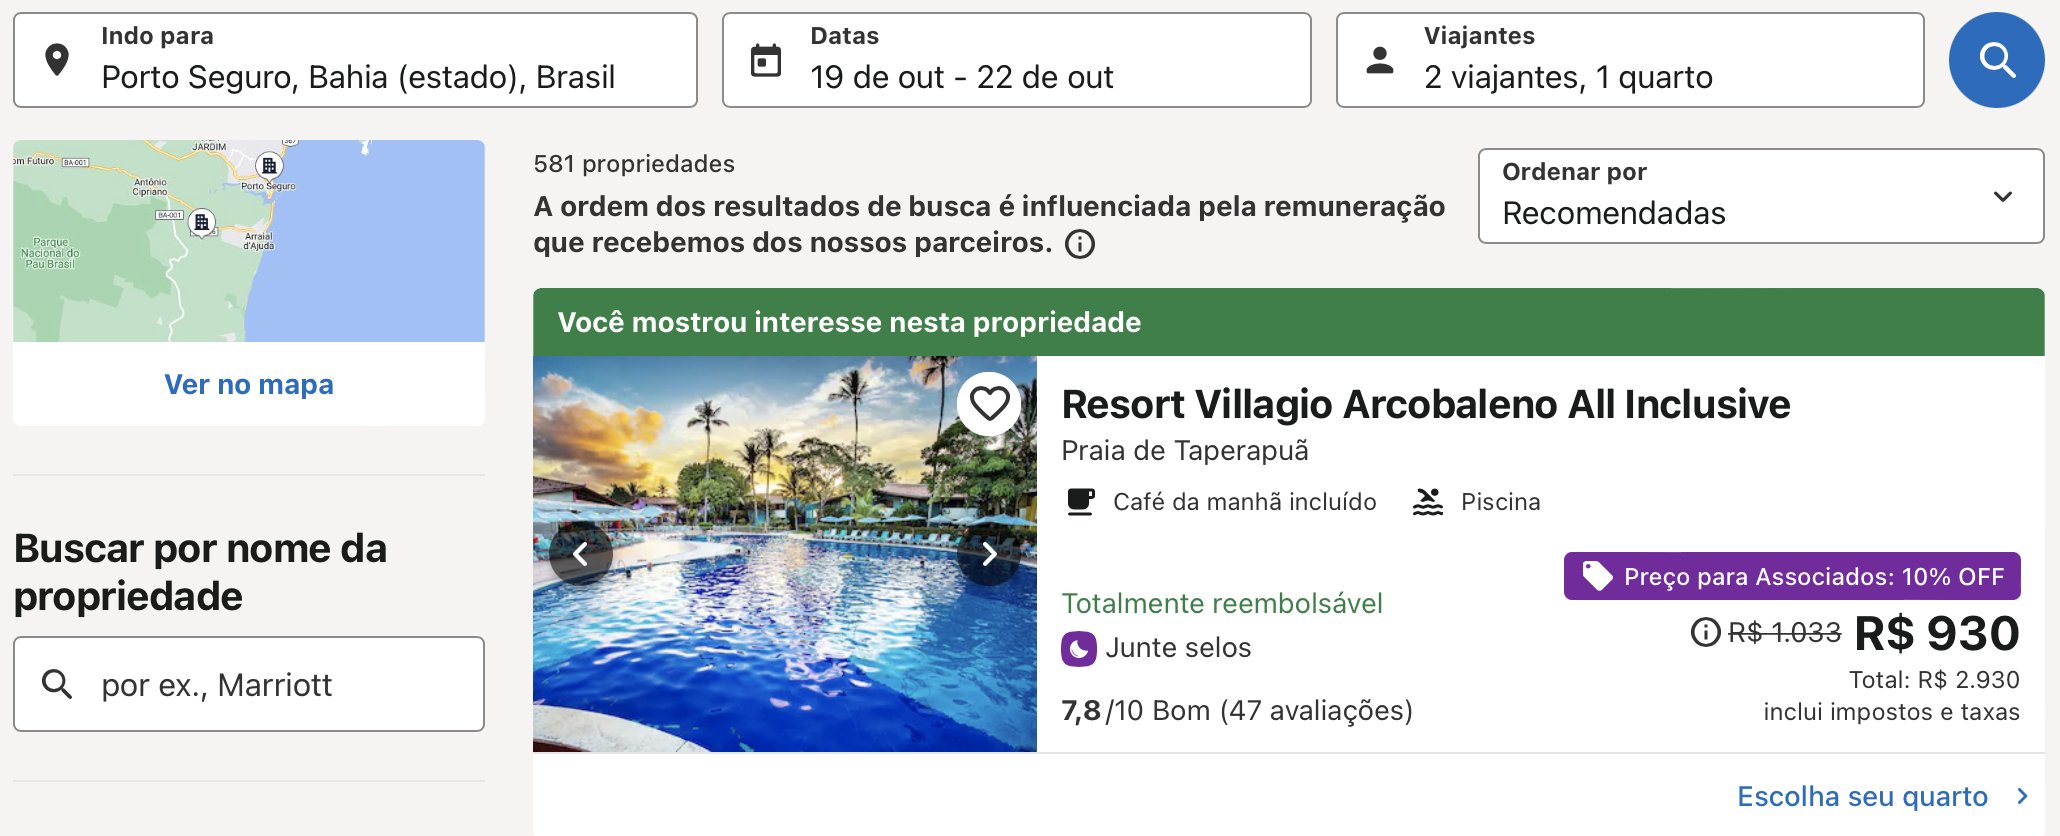Open info icon beside partner remuneration notice

[1080, 244]
